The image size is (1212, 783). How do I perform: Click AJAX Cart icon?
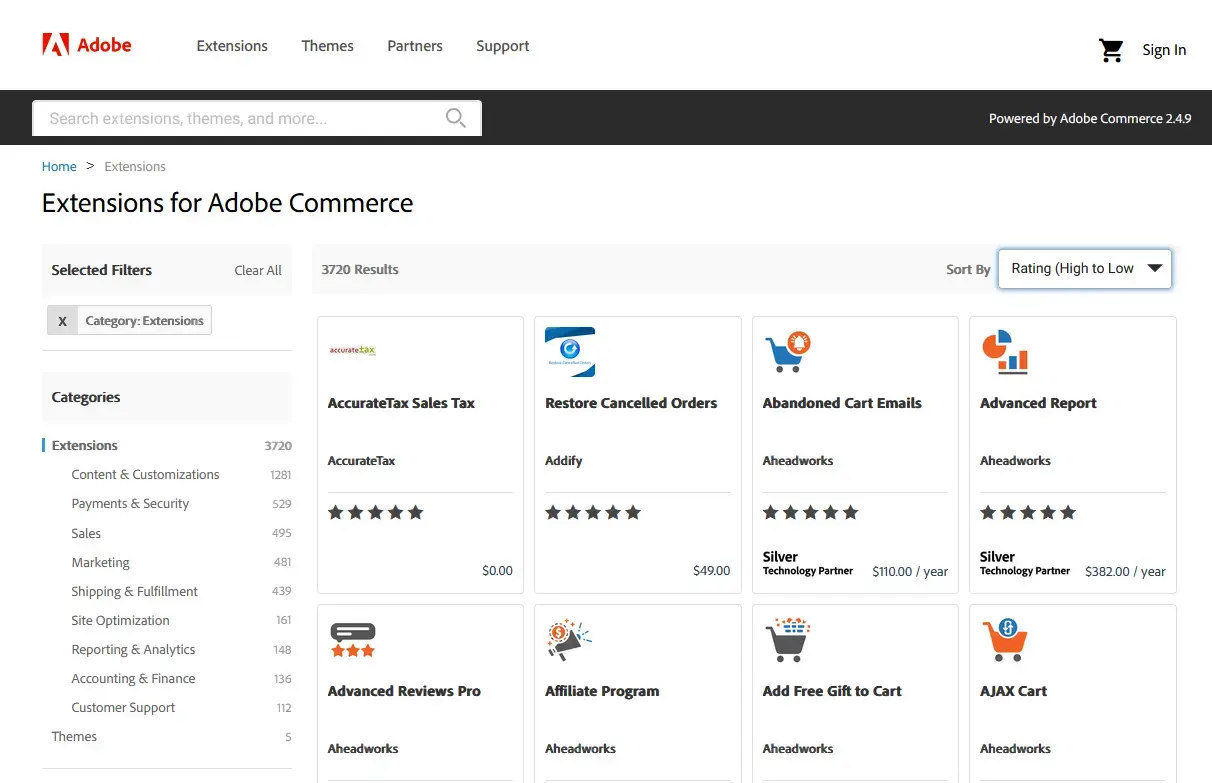click(x=1005, y=640)
